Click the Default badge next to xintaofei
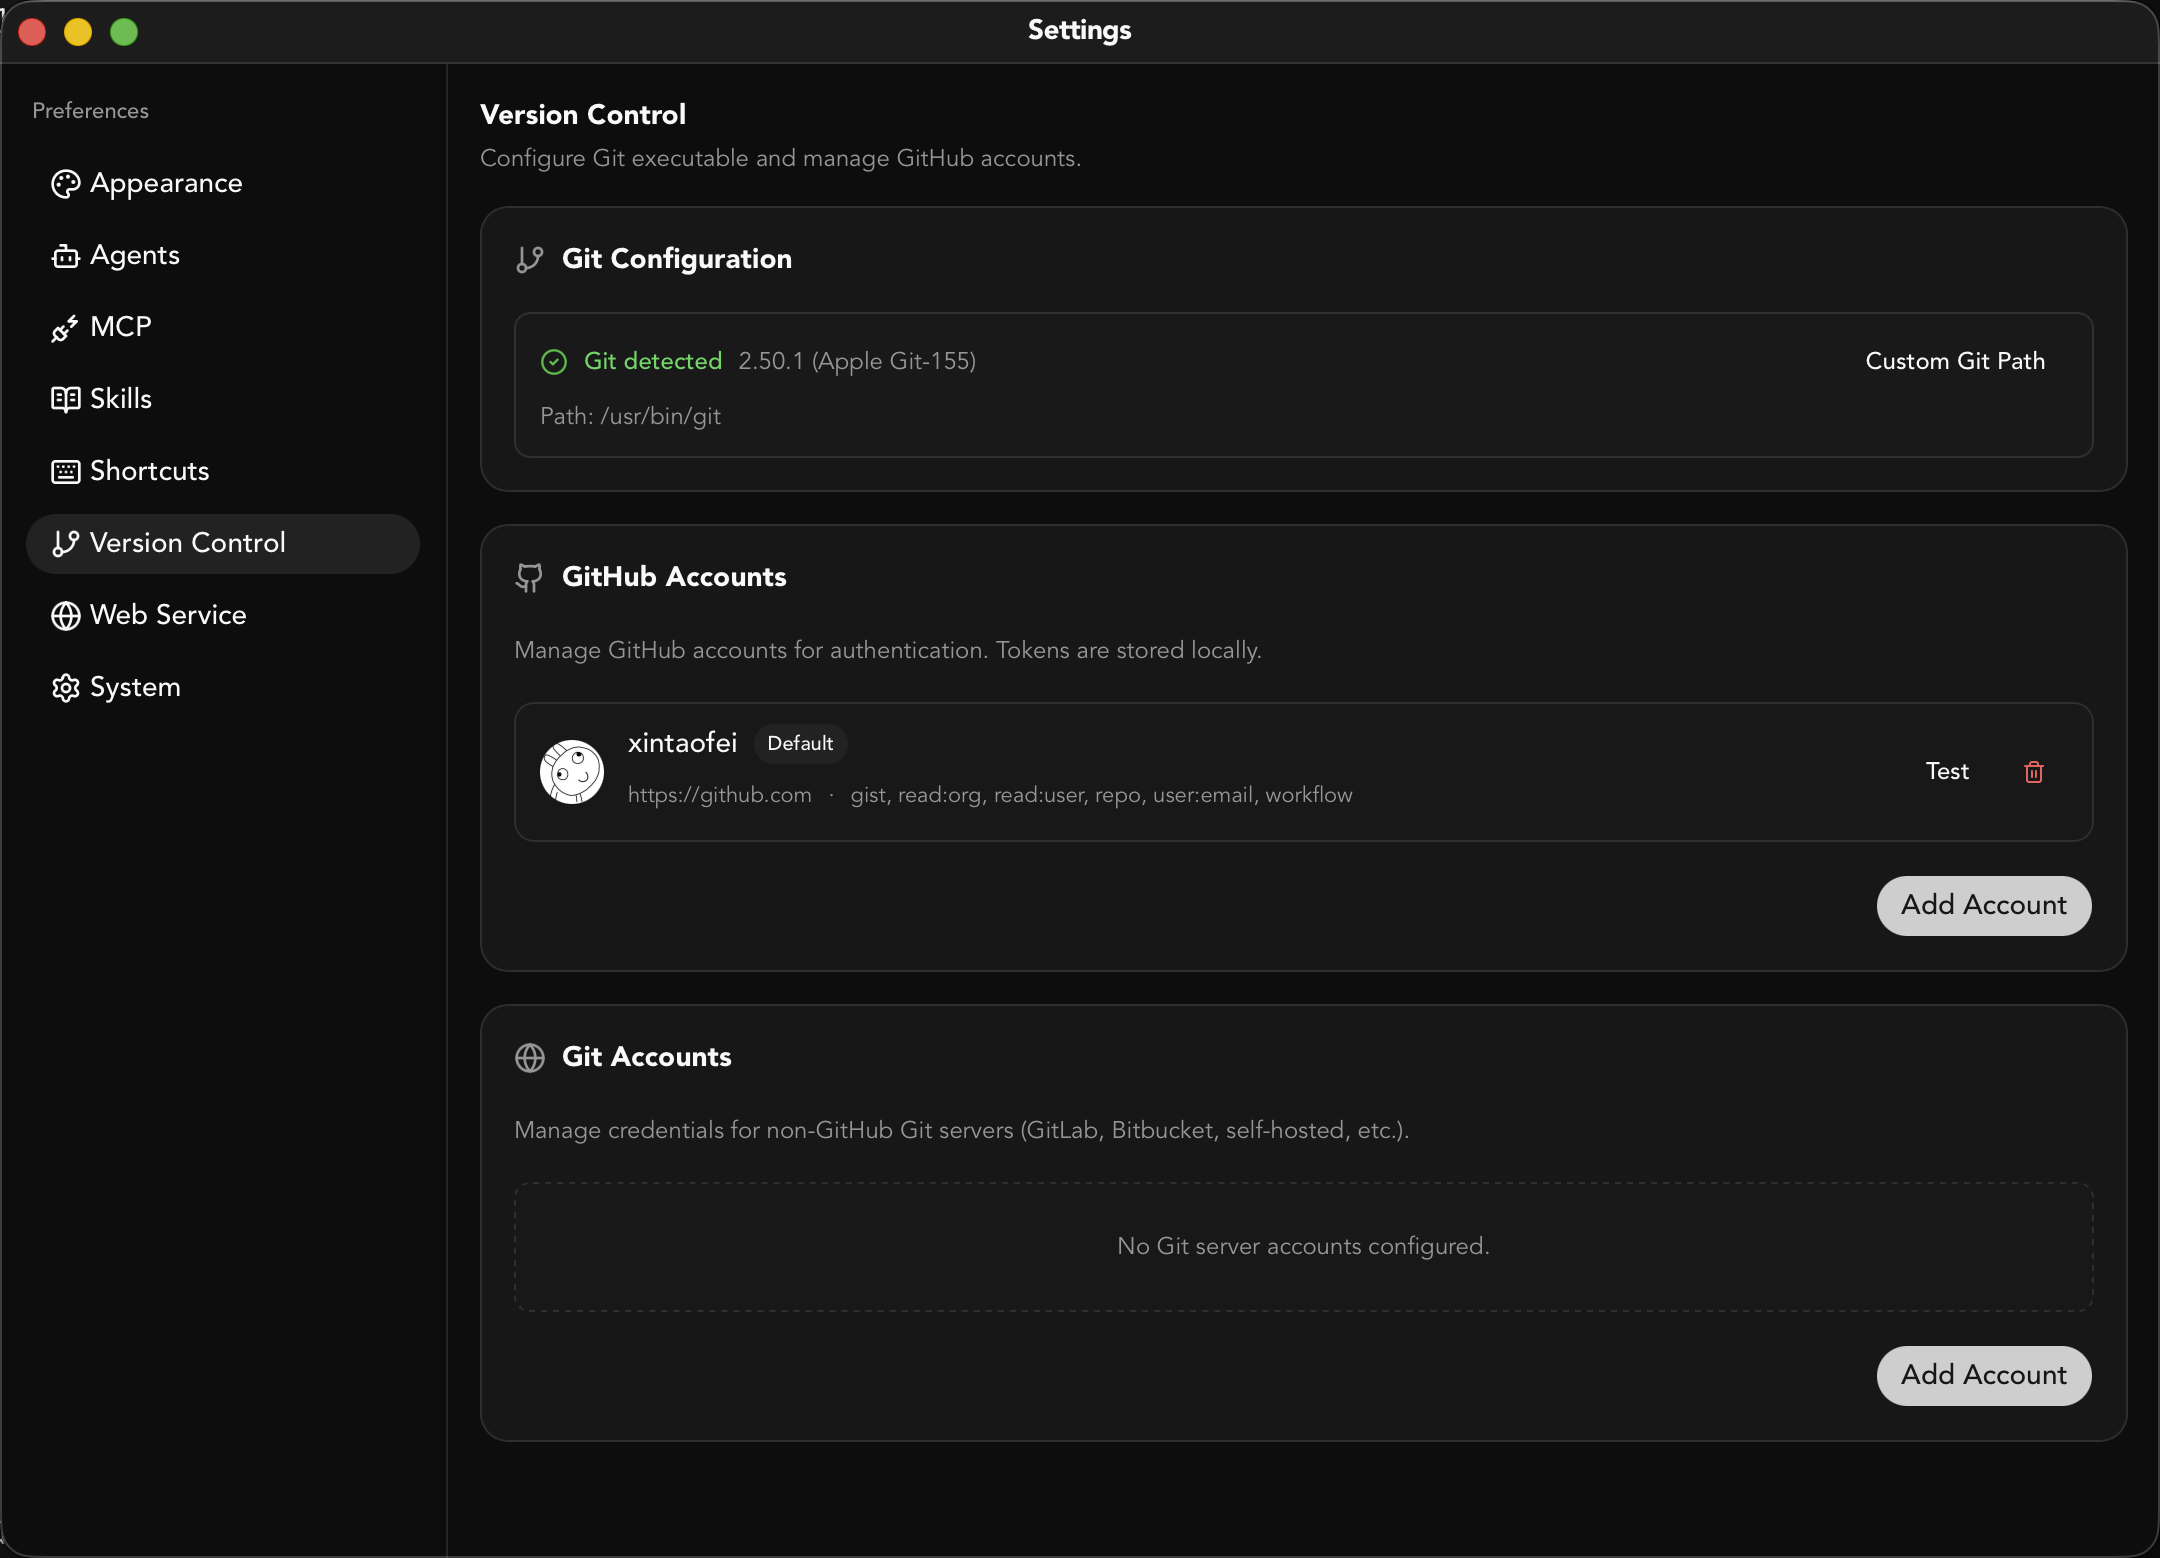2160x1558 pixels. pos(799,743)
